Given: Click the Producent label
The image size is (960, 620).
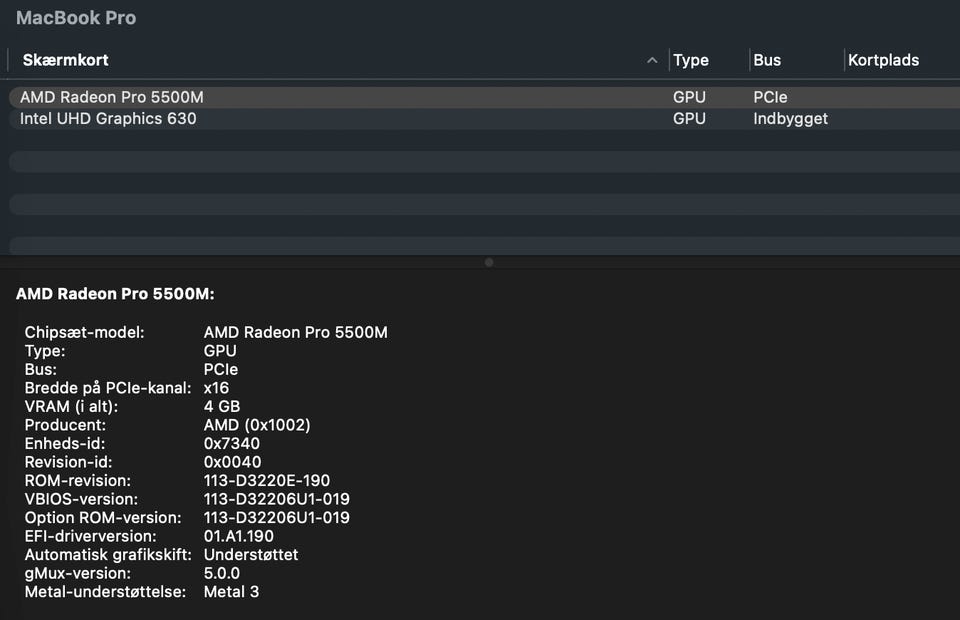Looking at the screenshot, I should pos(65,425).
